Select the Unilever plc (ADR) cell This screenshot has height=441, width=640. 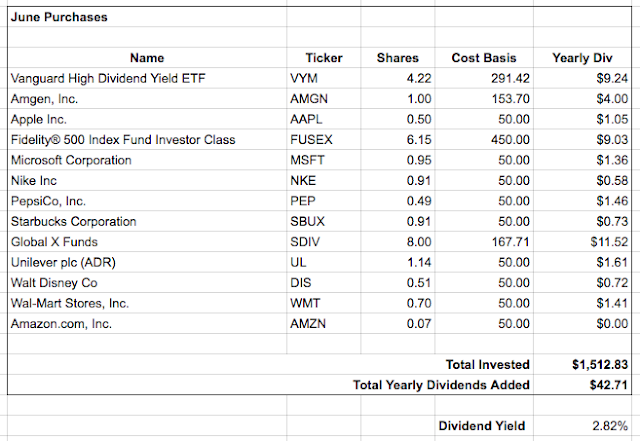[59, 262]
